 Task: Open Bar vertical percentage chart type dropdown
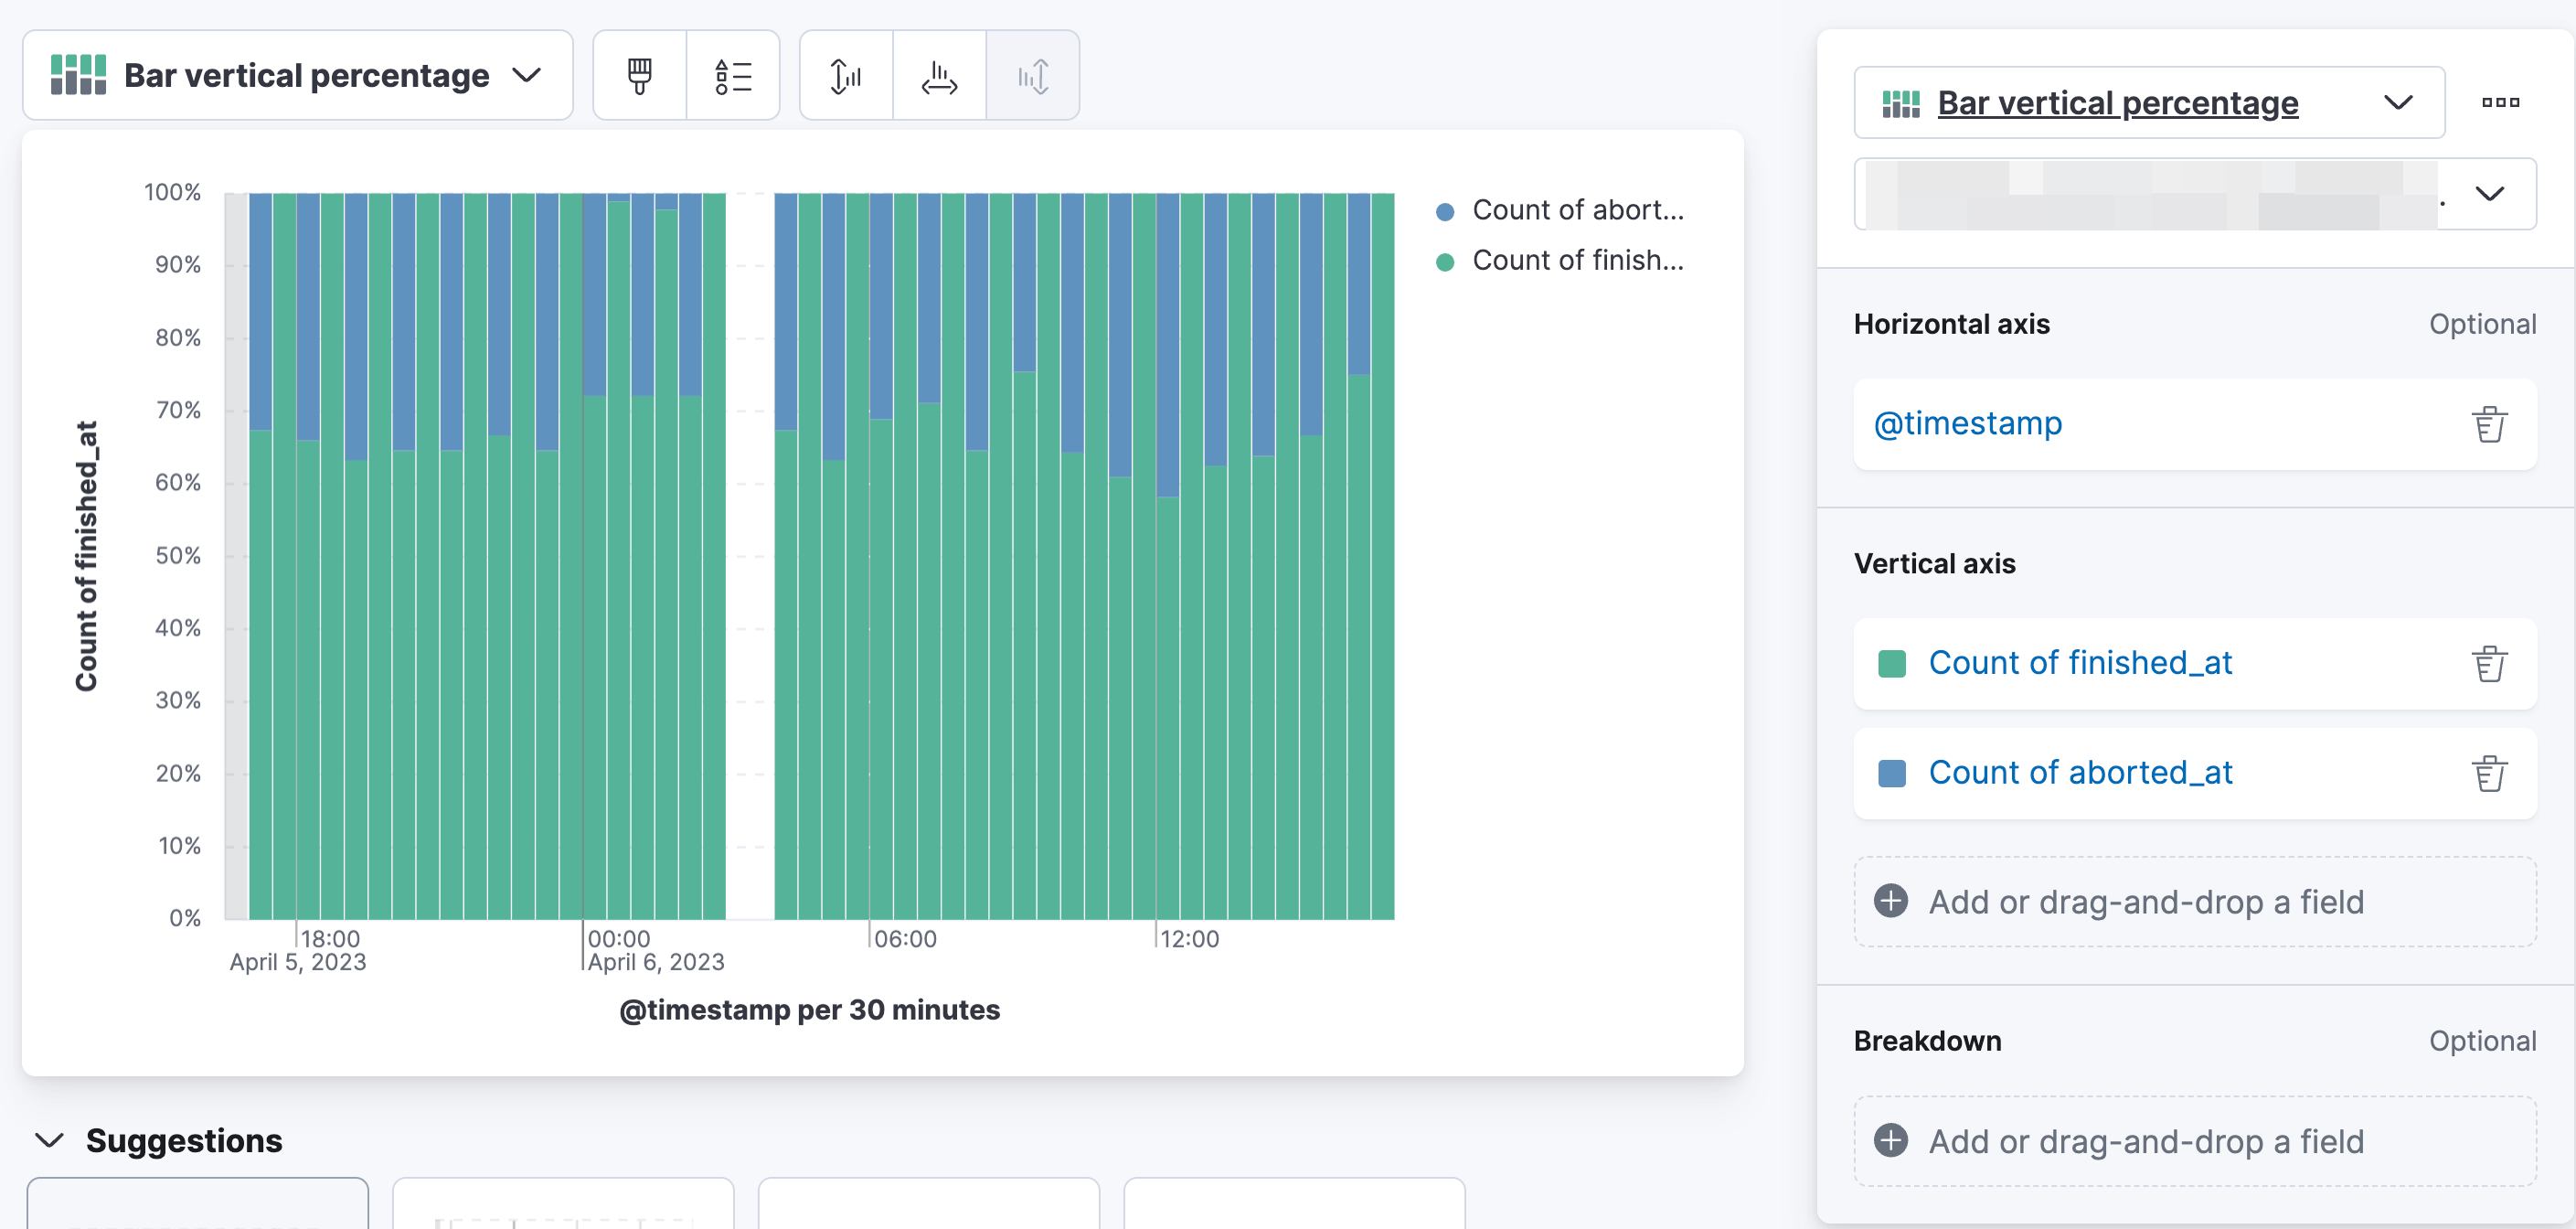point(297,76)
